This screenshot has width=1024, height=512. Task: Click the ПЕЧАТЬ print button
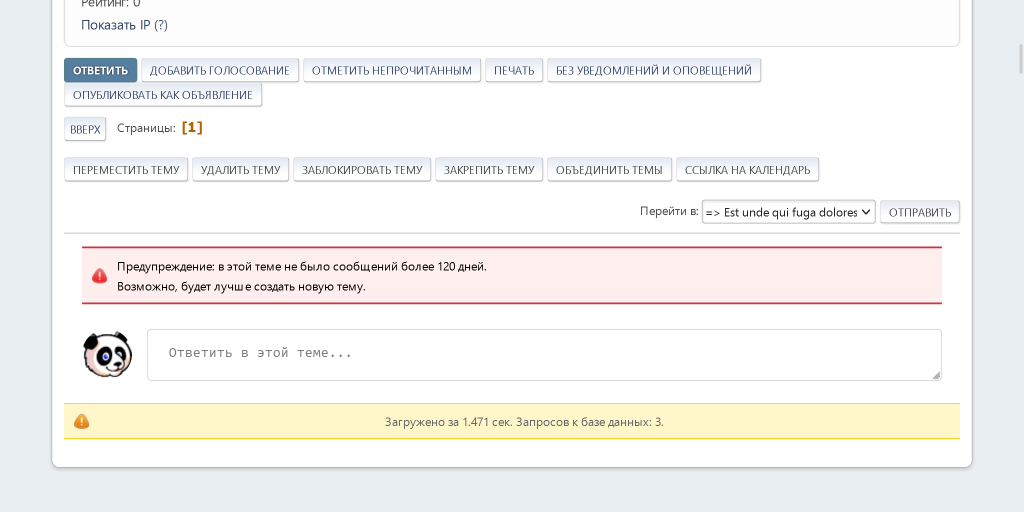point(514,70)
